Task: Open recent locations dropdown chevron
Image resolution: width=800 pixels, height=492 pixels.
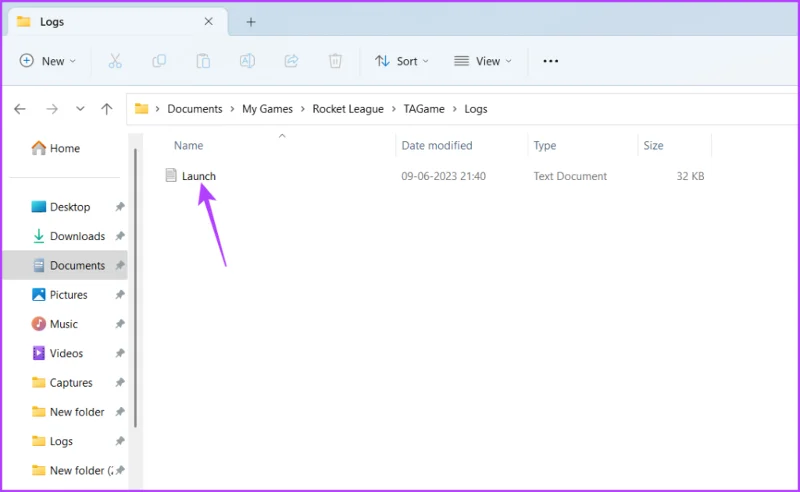Action: (x=80, y=109)
